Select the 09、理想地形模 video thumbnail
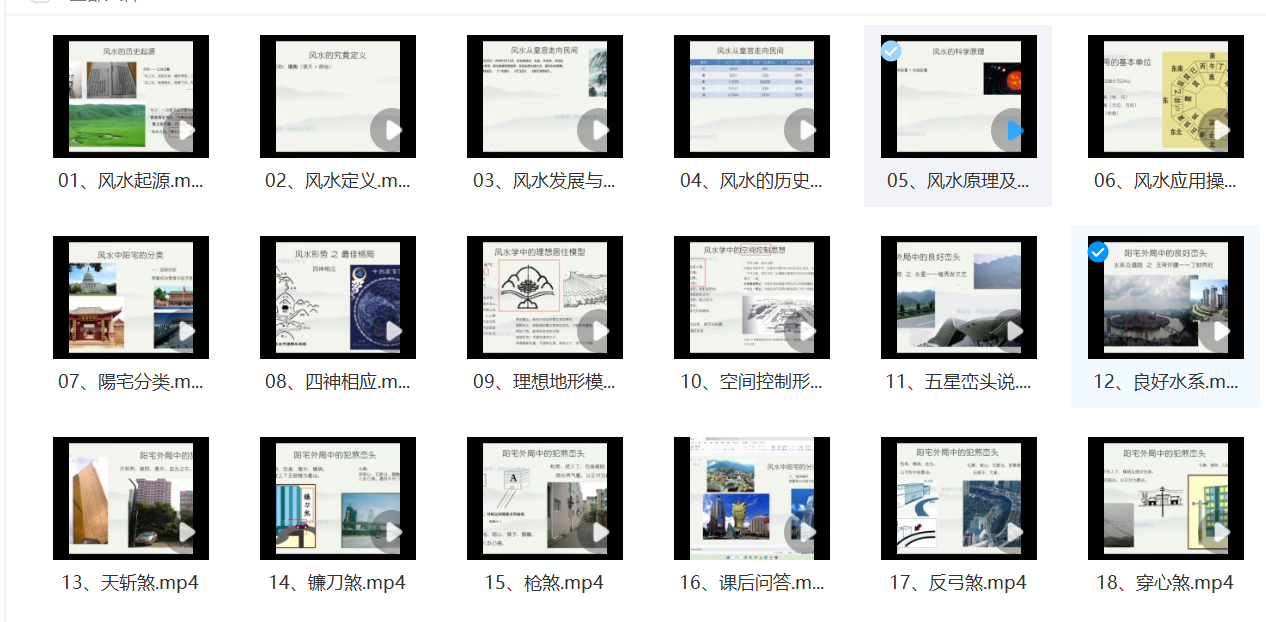Screen dimensions: 1266x622 544,297
